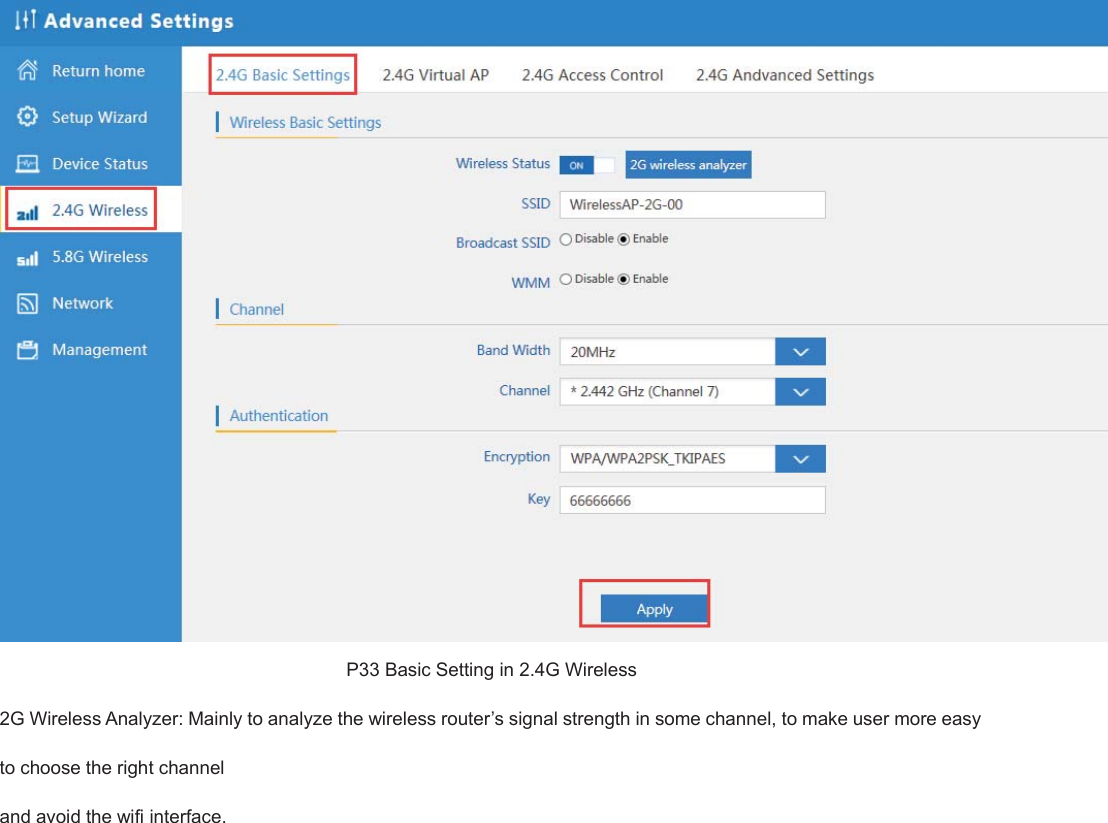Open Setup Wizard in the sidebar

tap(90, 117)
